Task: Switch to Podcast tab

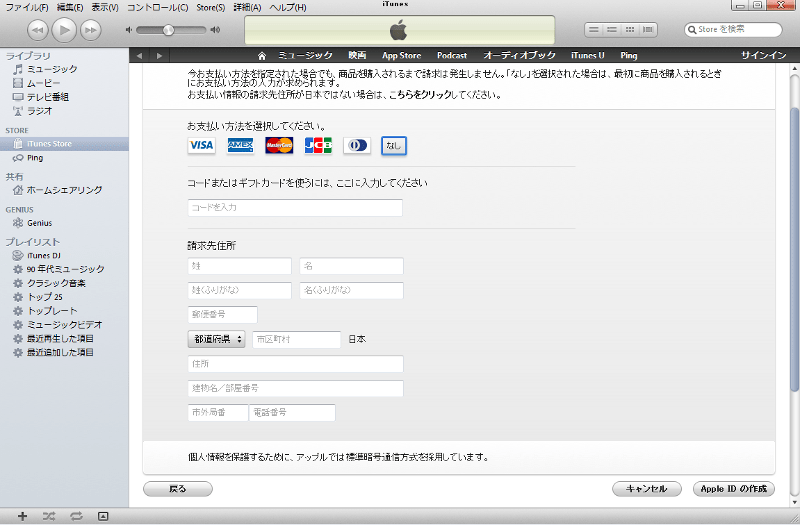Action: [452, 56]
